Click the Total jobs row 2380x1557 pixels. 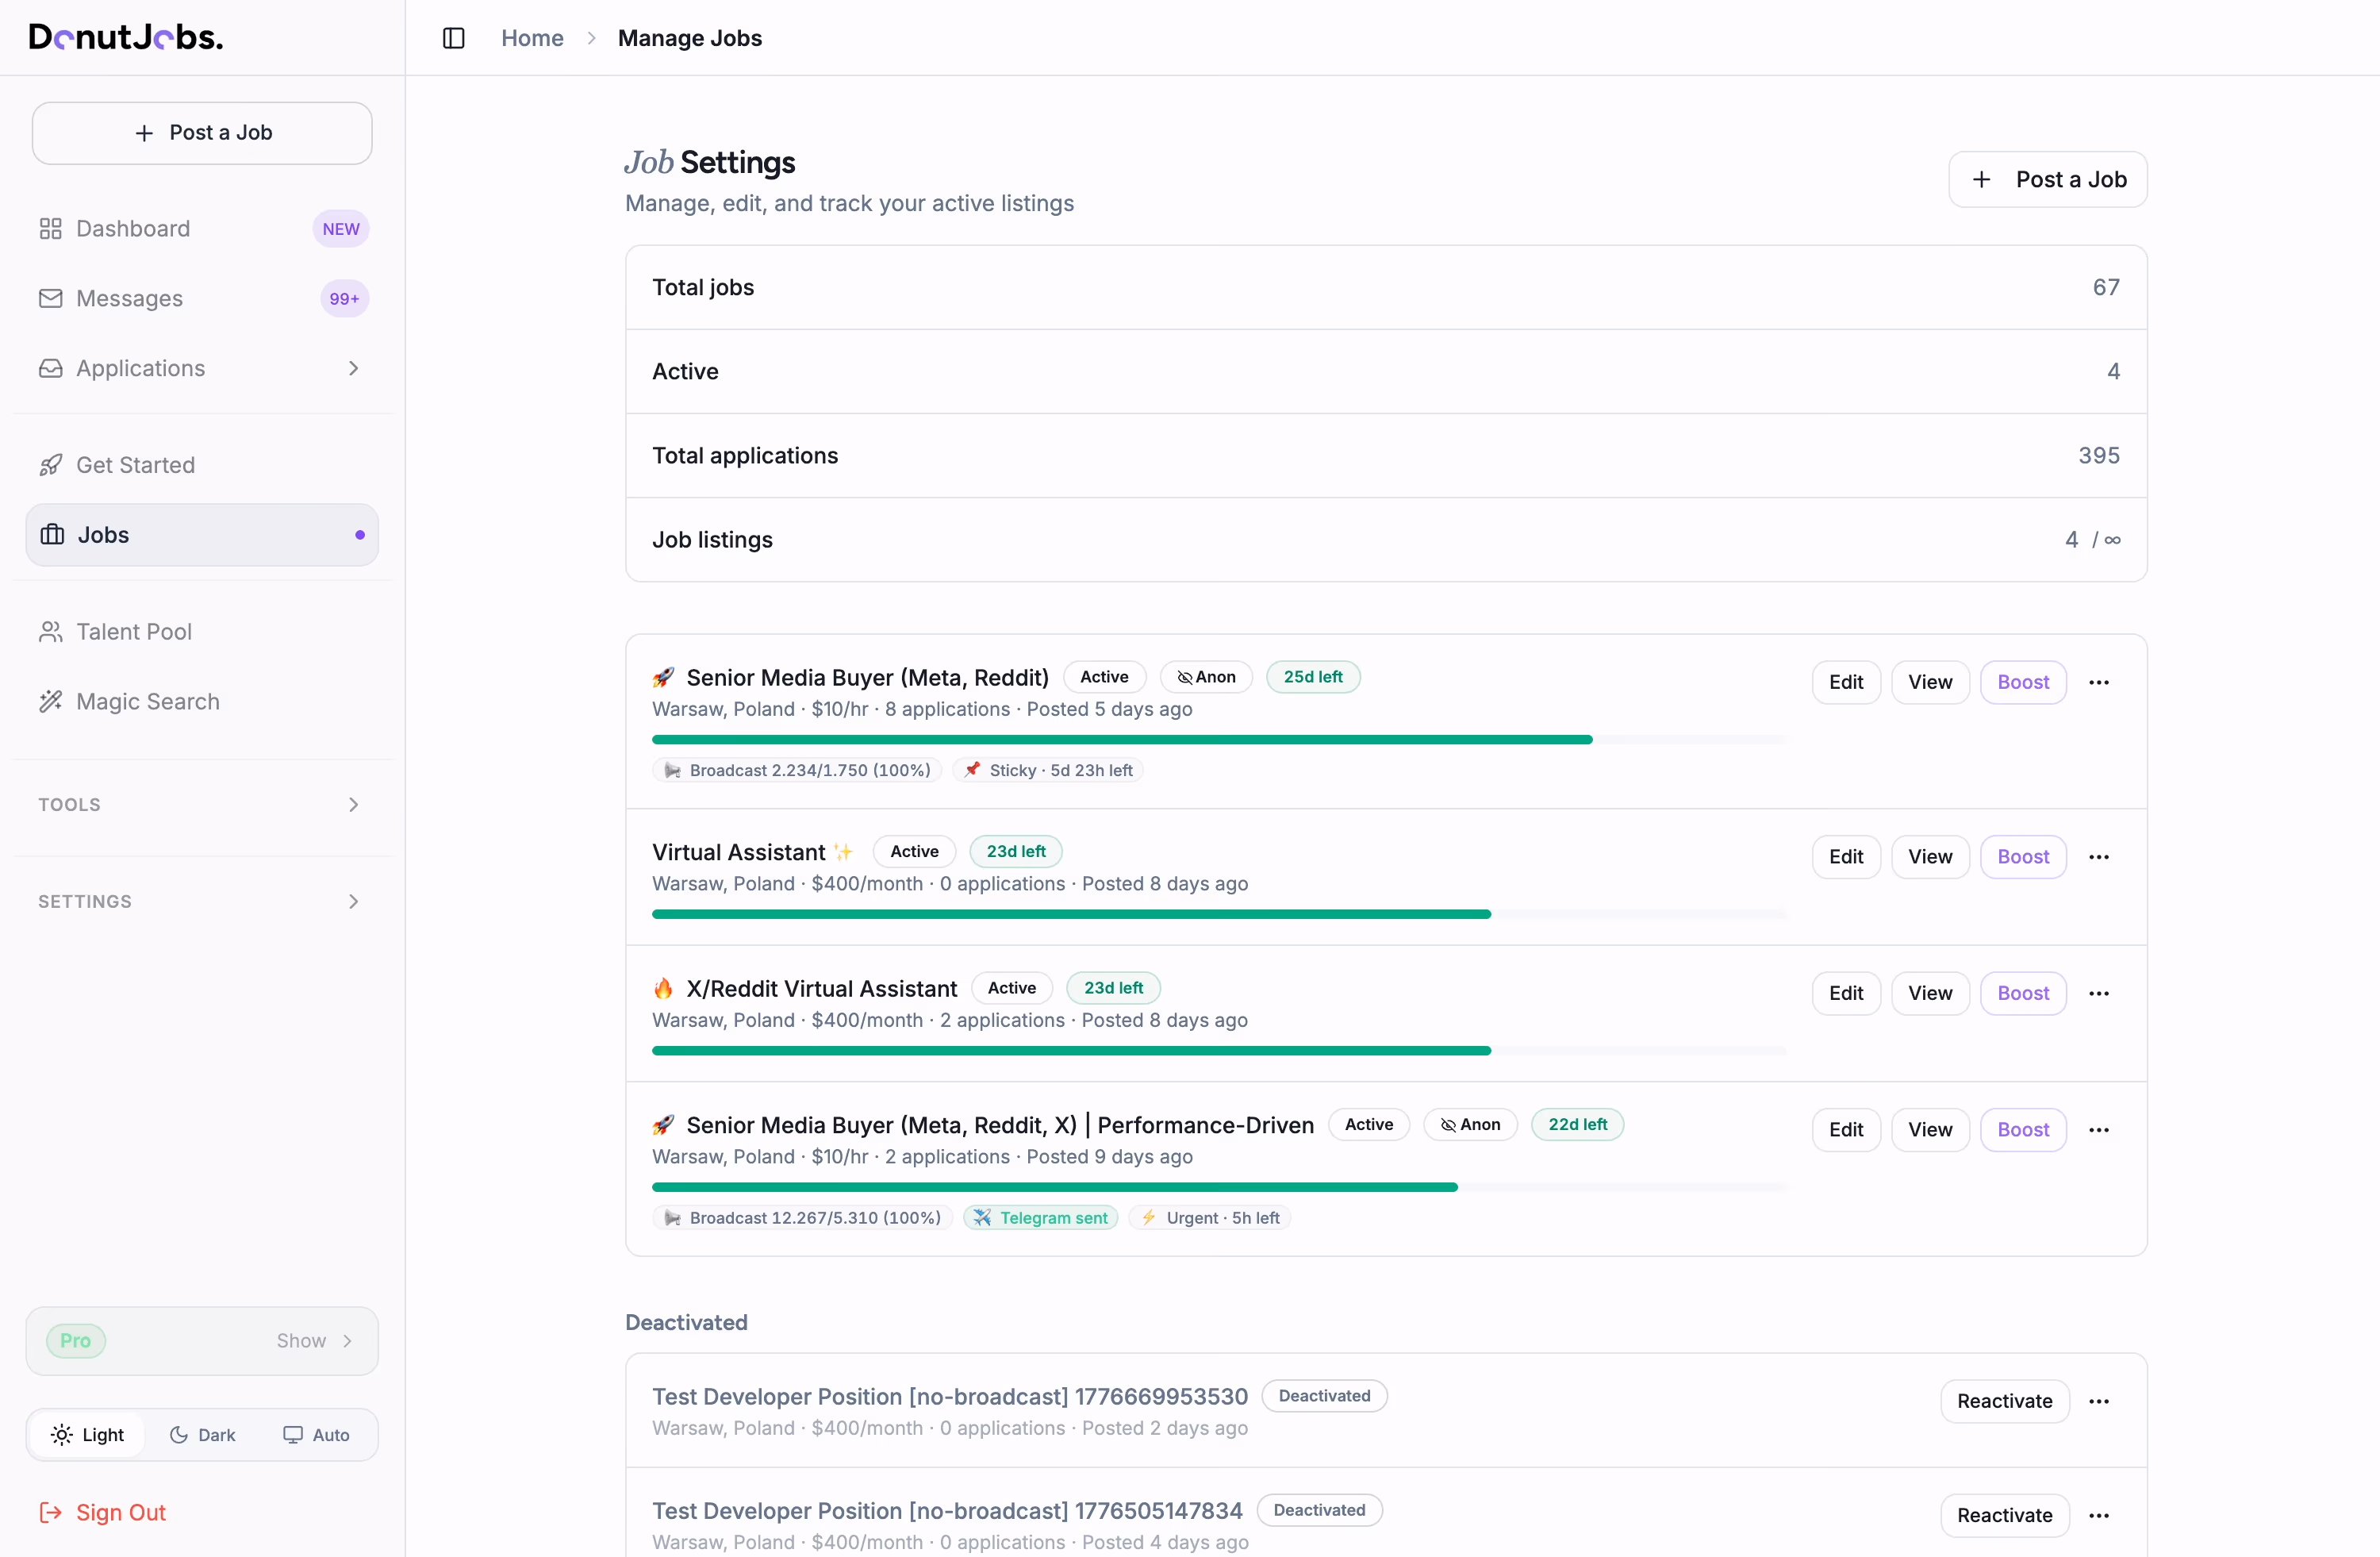1385,288
